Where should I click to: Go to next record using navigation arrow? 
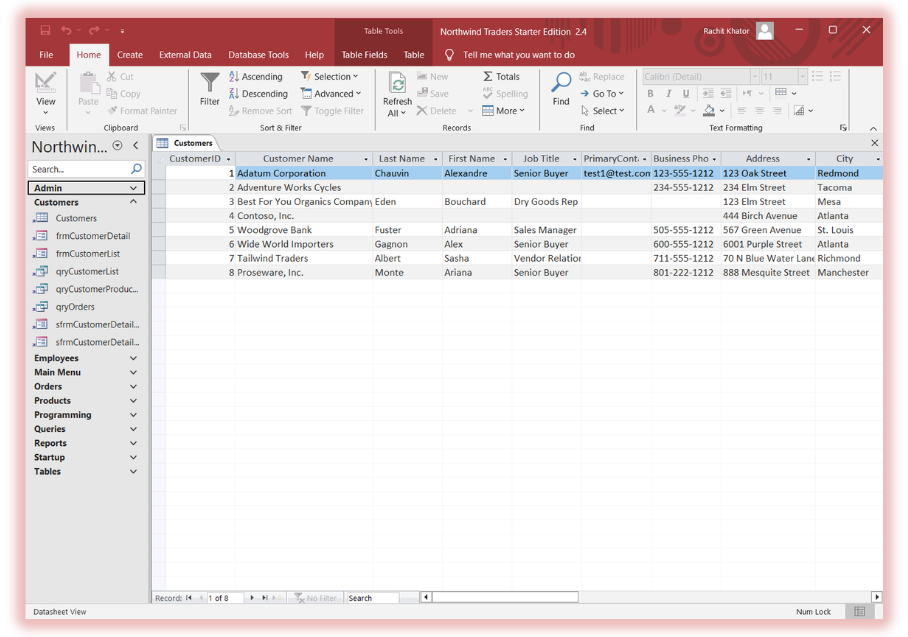(252, 598)
